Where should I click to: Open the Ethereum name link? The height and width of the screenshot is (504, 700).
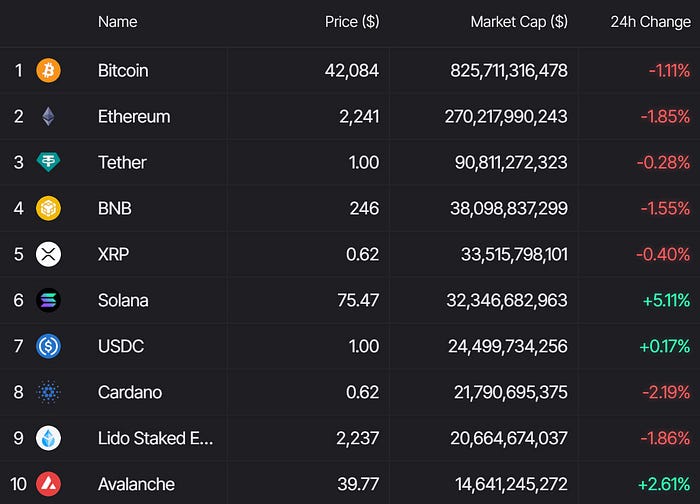[x=134, y=117]
